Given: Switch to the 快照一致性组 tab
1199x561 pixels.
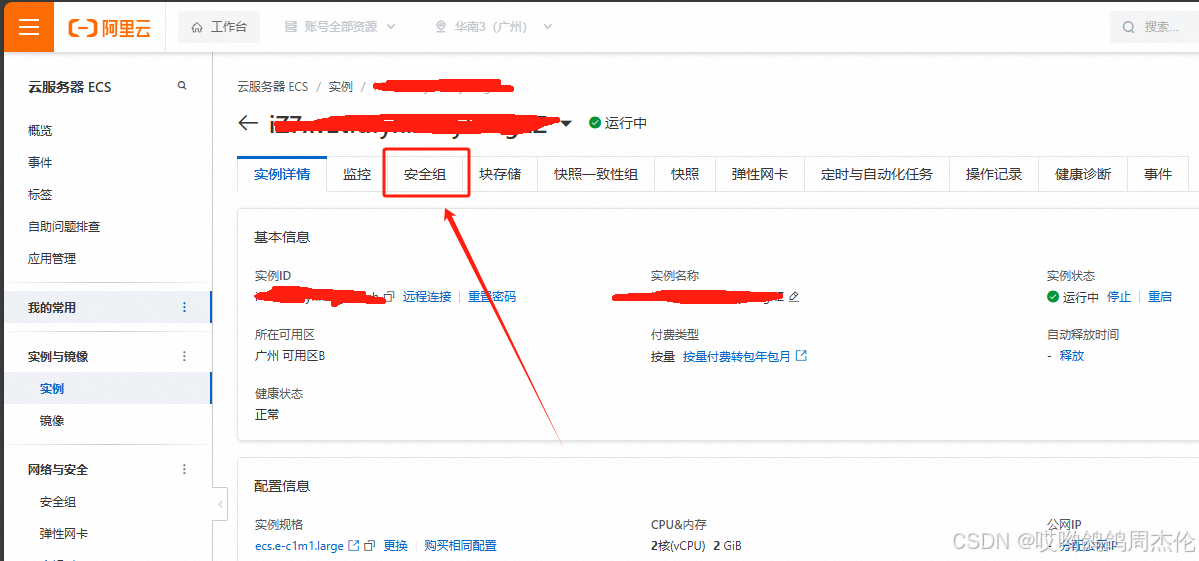Looking at the screenshot, I should pos(596,173).
